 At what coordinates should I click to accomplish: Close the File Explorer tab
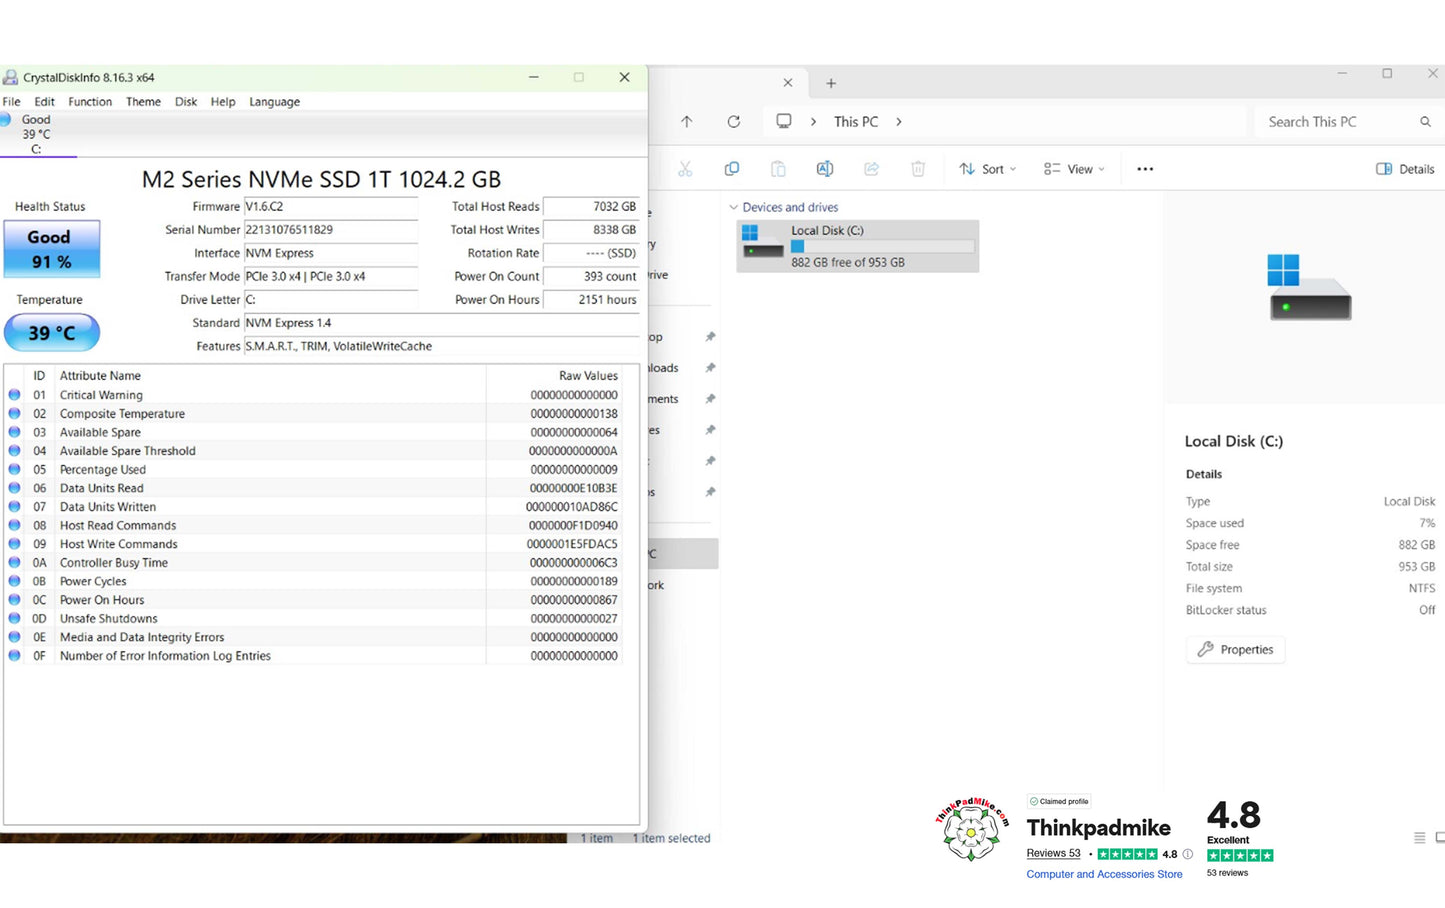coord(787,83)
